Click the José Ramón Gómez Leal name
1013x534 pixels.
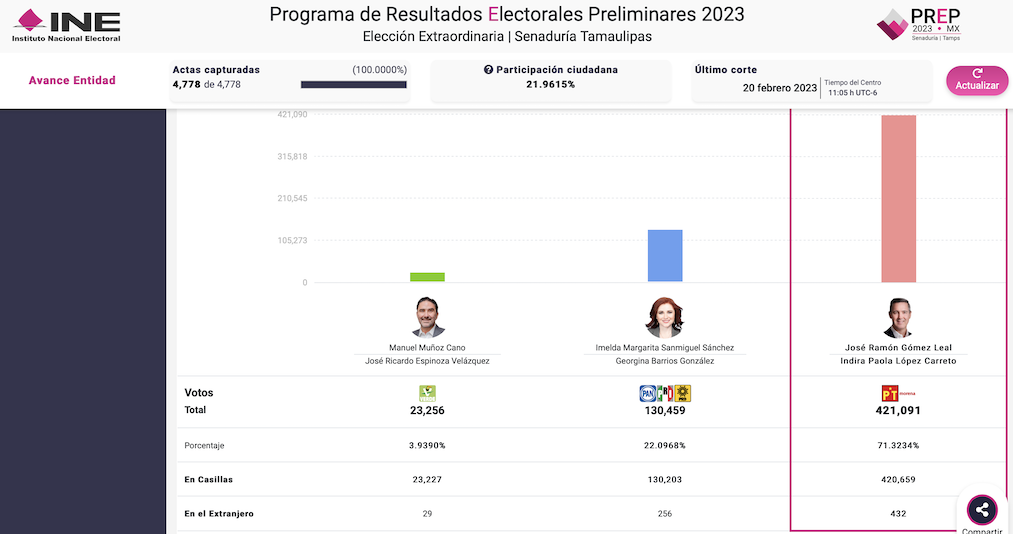(898, 348)
